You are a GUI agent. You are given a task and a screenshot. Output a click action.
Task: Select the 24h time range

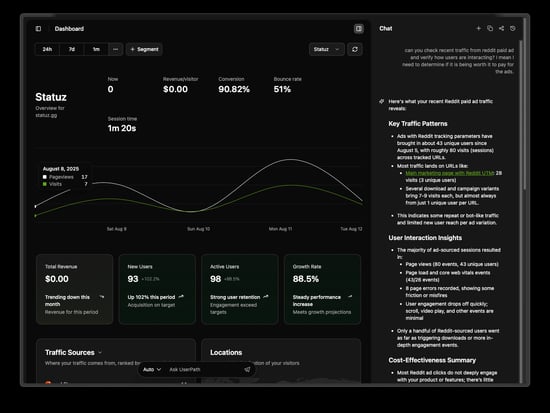[47, 49]
